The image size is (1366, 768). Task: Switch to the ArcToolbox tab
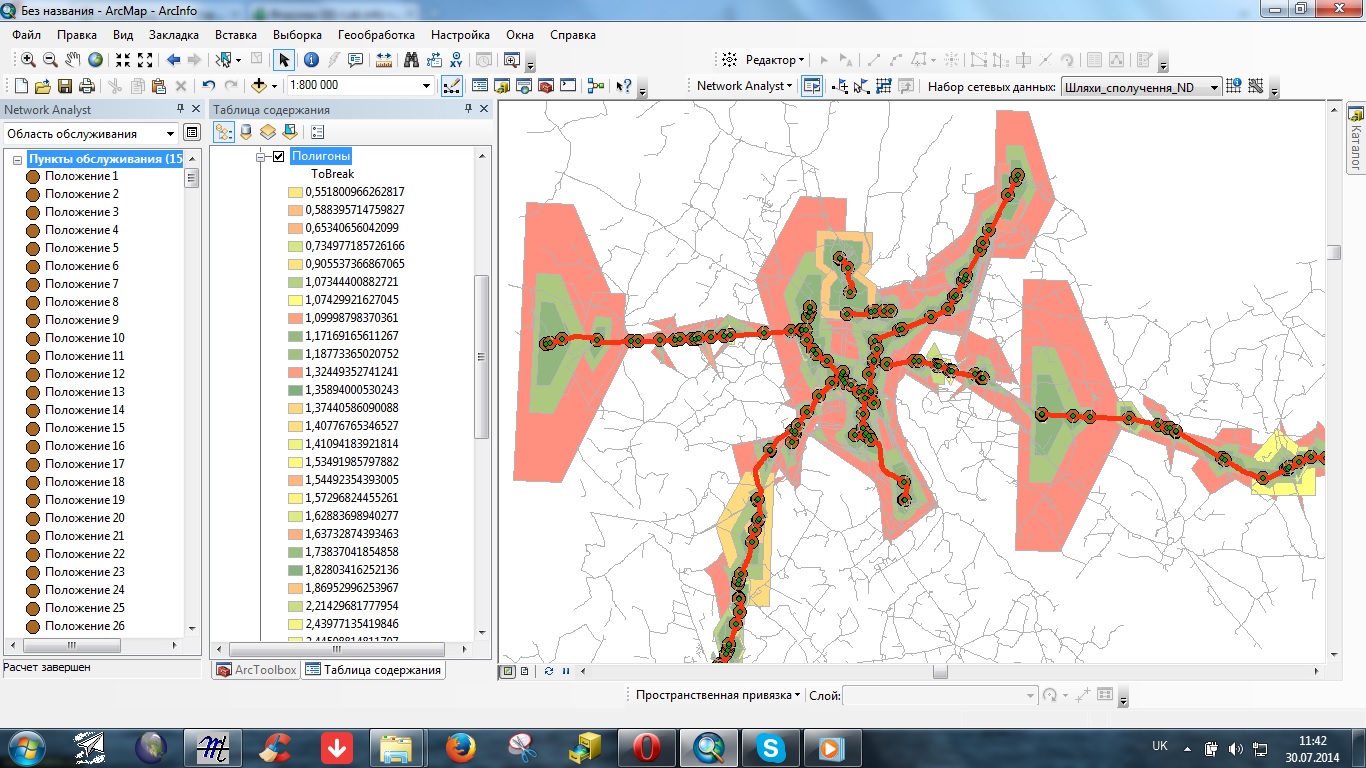click(256, 670)
